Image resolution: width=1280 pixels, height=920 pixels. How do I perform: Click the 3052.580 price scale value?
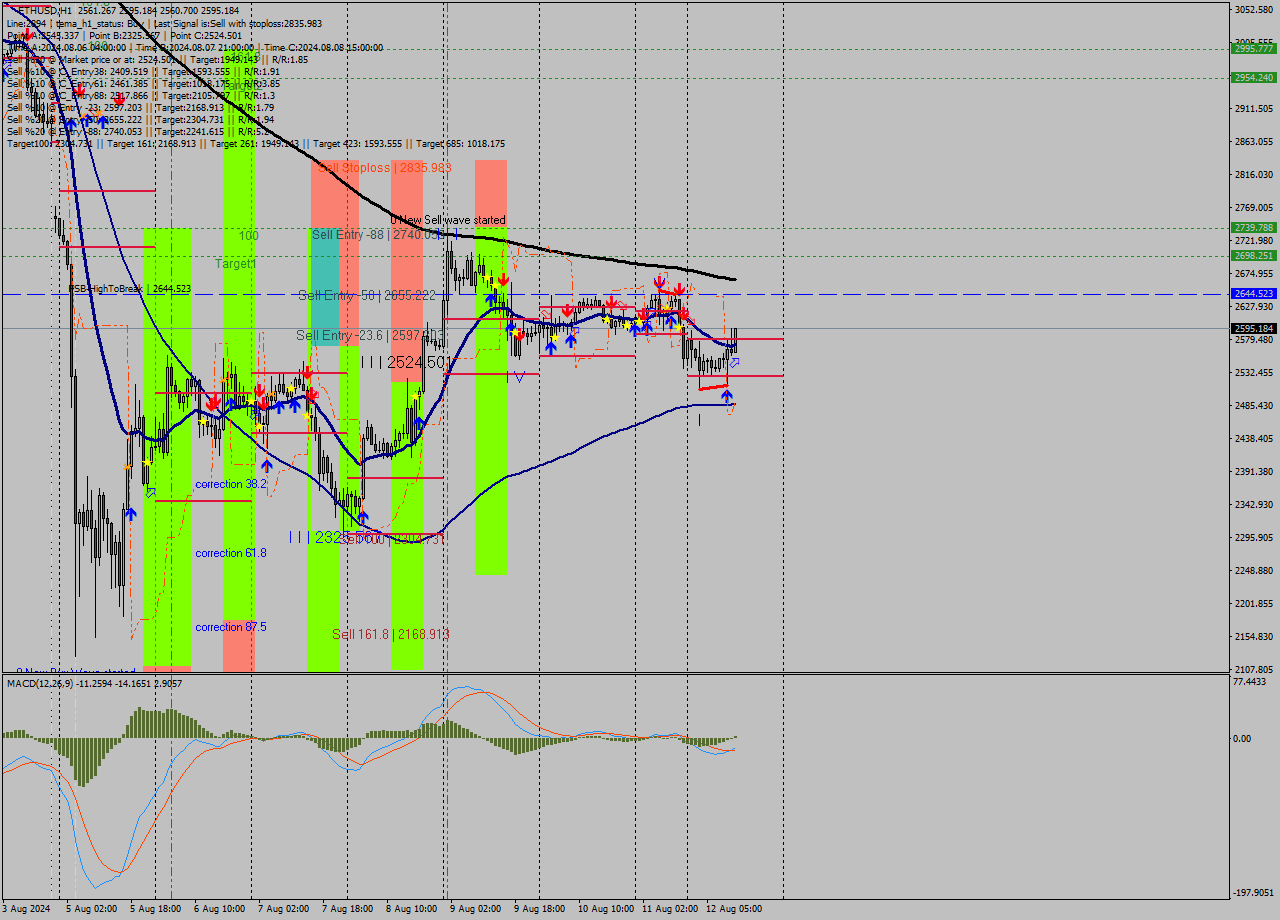point(1254,10)
